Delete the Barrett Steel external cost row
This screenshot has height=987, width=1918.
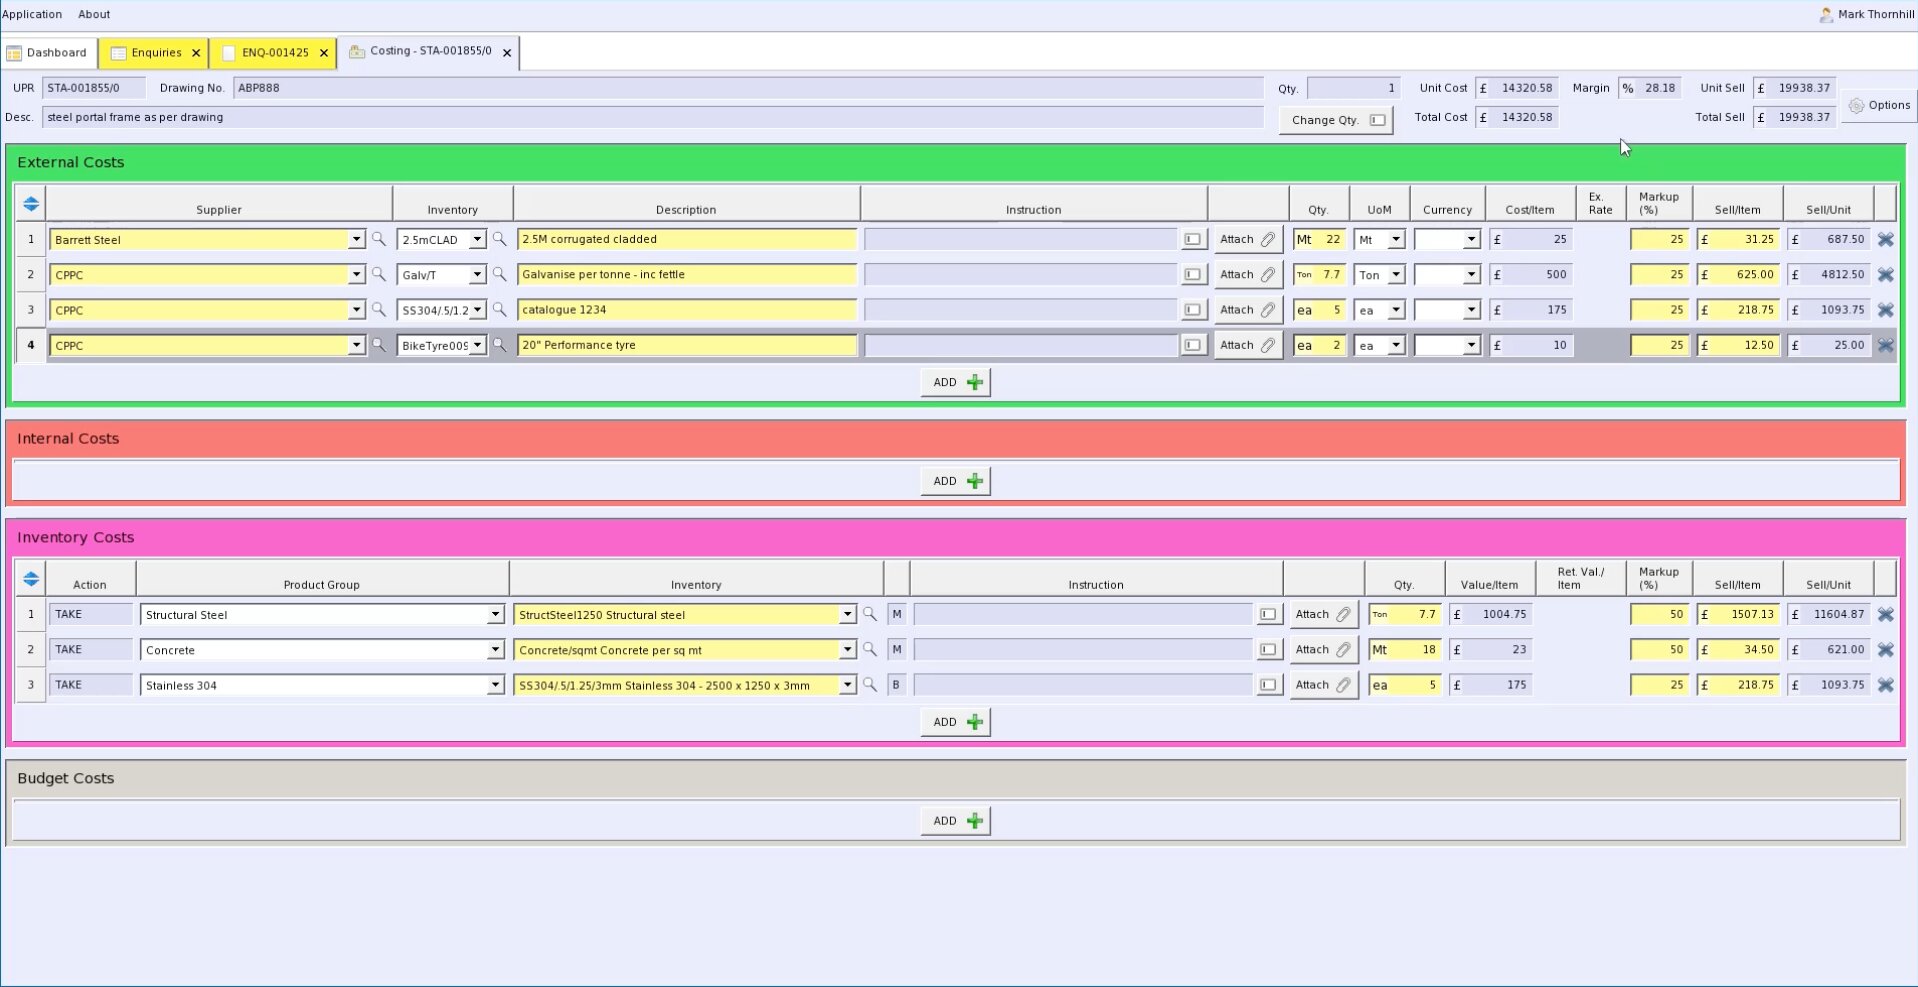(x=1885, y=240)
